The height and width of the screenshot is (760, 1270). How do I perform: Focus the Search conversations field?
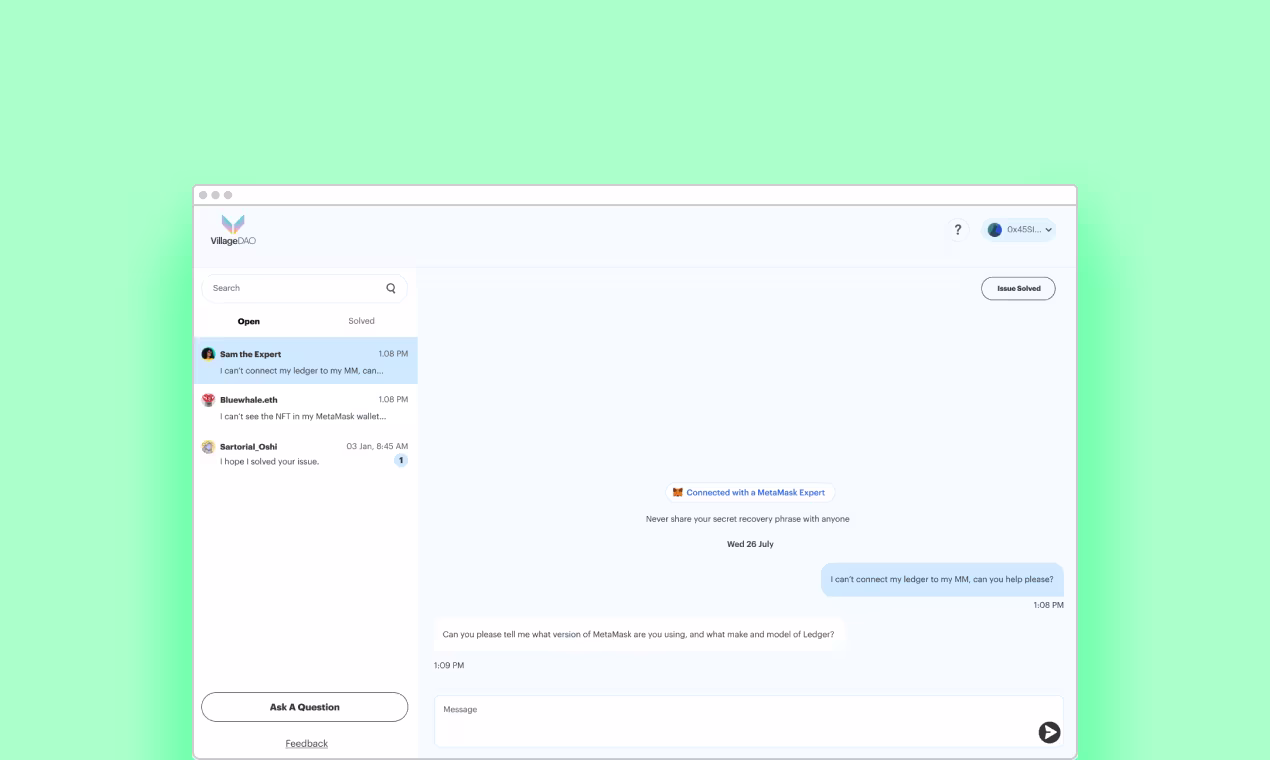(x=305, y=288)
